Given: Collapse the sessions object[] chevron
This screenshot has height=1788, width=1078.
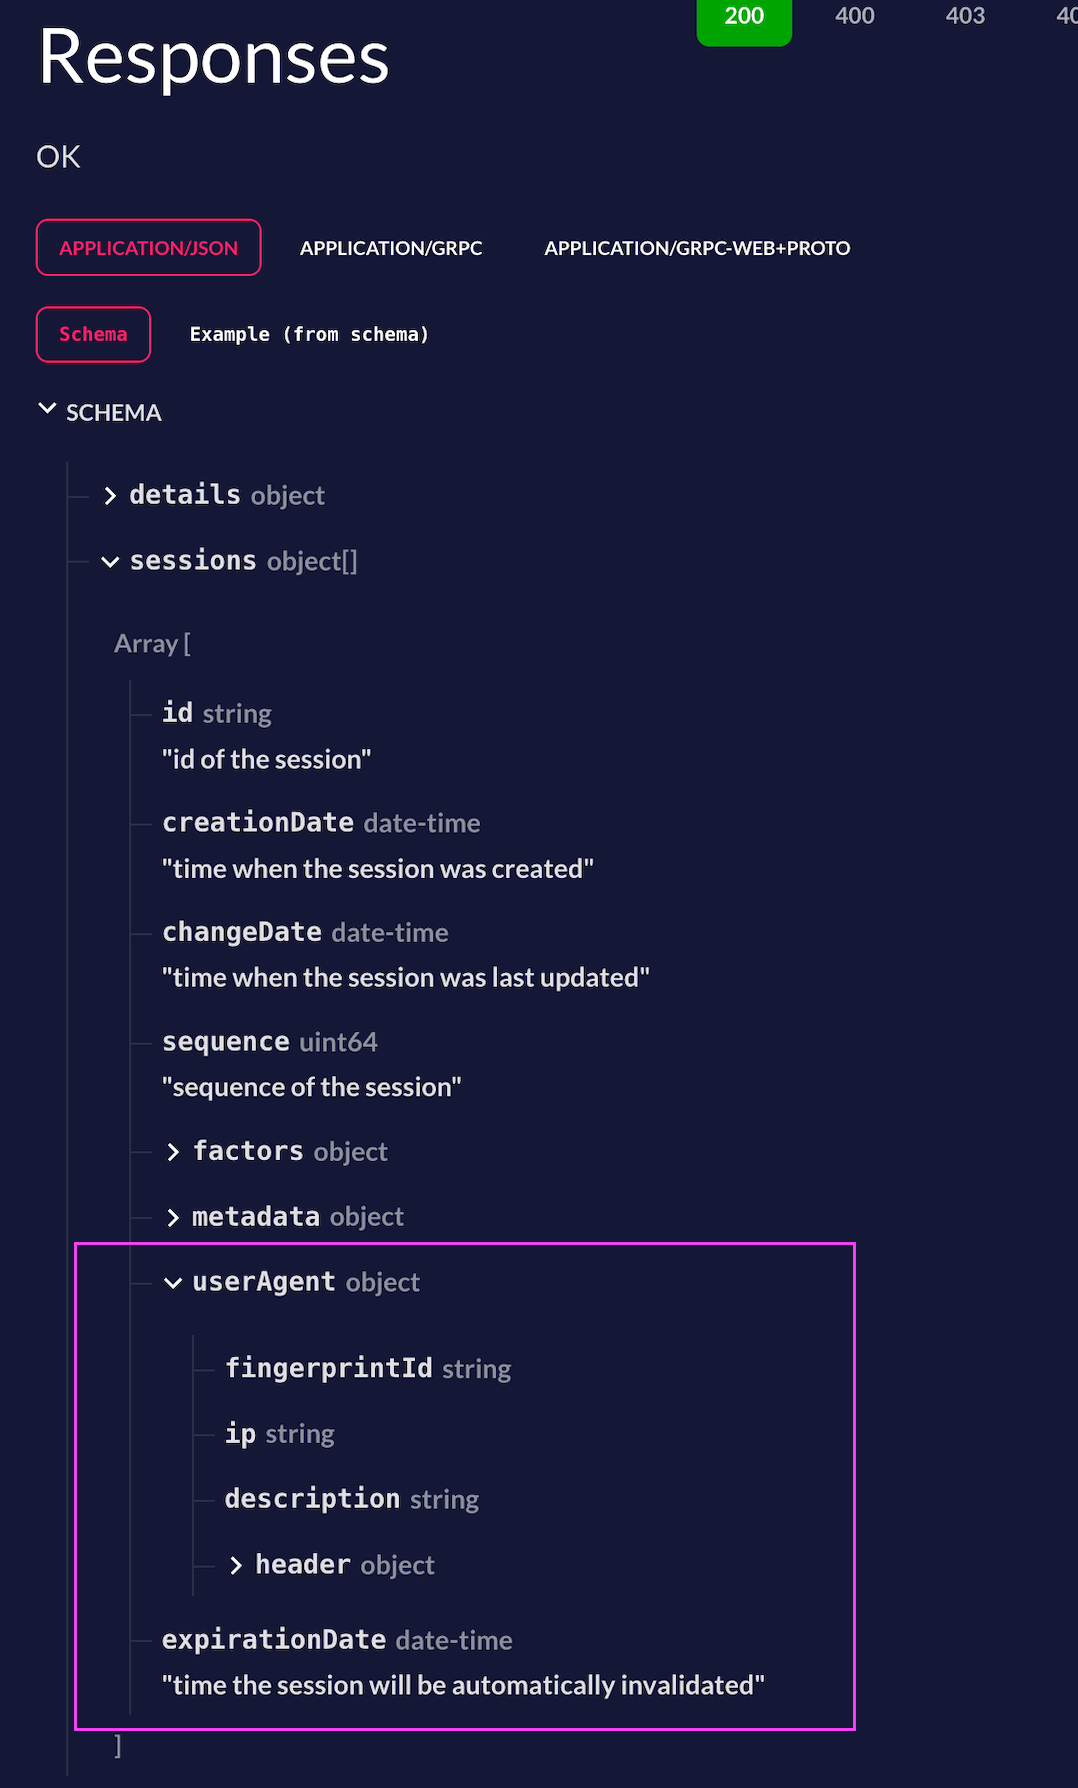Looking at the screenshot, I should (x=110, y=562).
